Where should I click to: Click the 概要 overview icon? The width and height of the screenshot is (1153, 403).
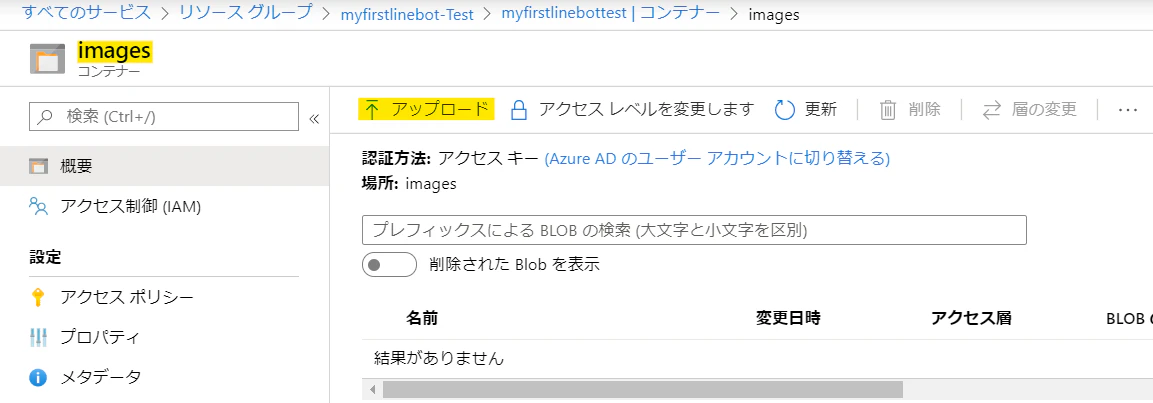pyautogui.click(x=38, y=166)
